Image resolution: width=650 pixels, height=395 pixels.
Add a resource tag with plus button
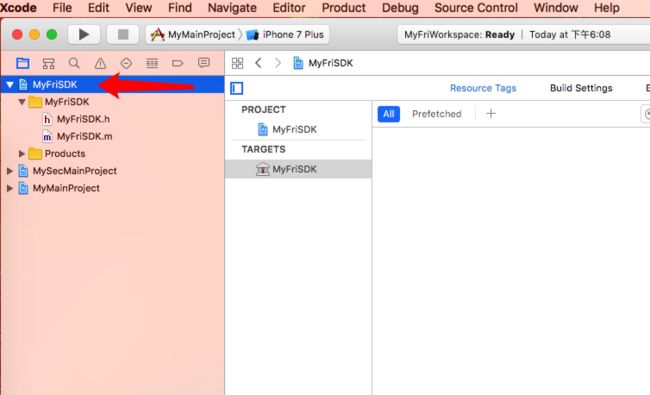point(491,114)
